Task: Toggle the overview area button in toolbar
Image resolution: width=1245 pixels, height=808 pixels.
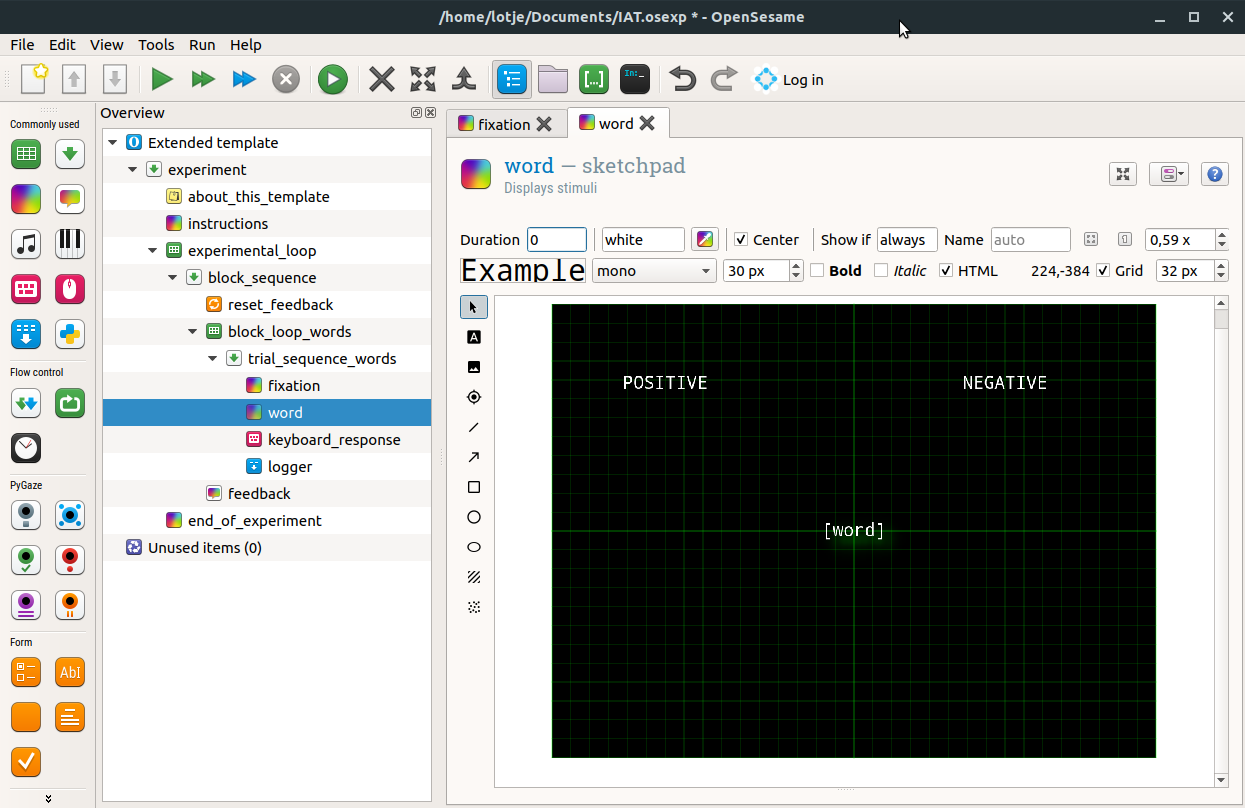Action: click(512, 79)
